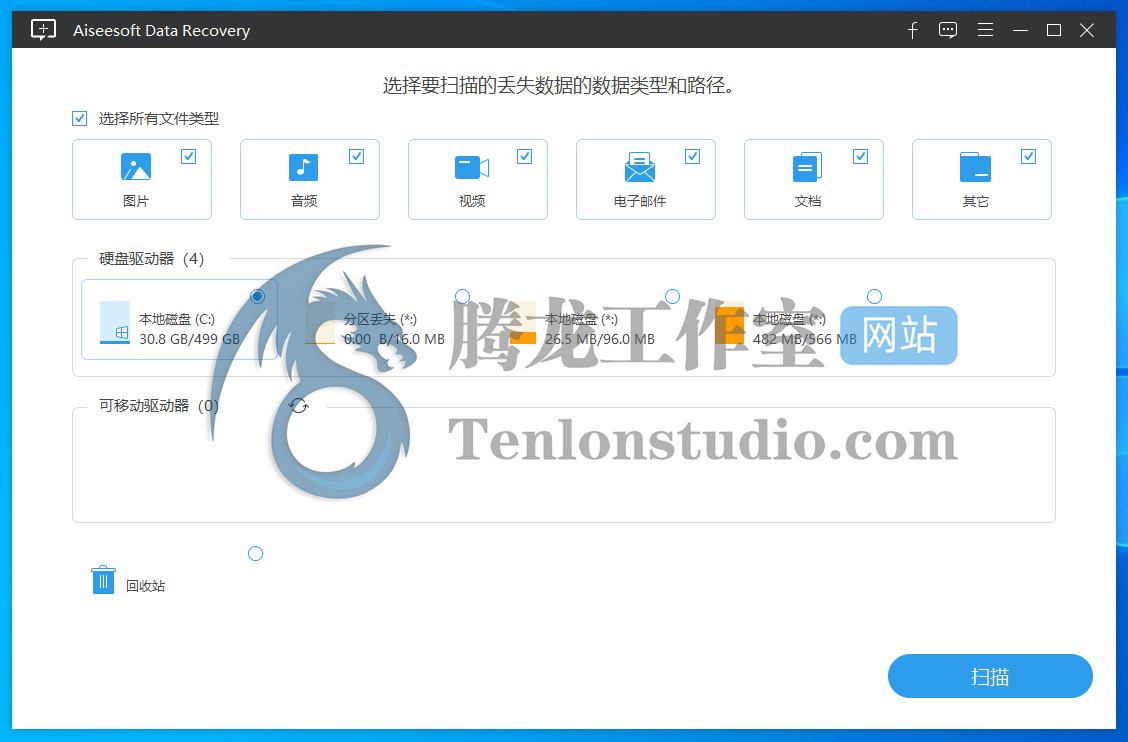This screenshot has height=742, width=1128.
Task: Click 30.8 GB/499 GB size text
Action: [x=189, y=339]
